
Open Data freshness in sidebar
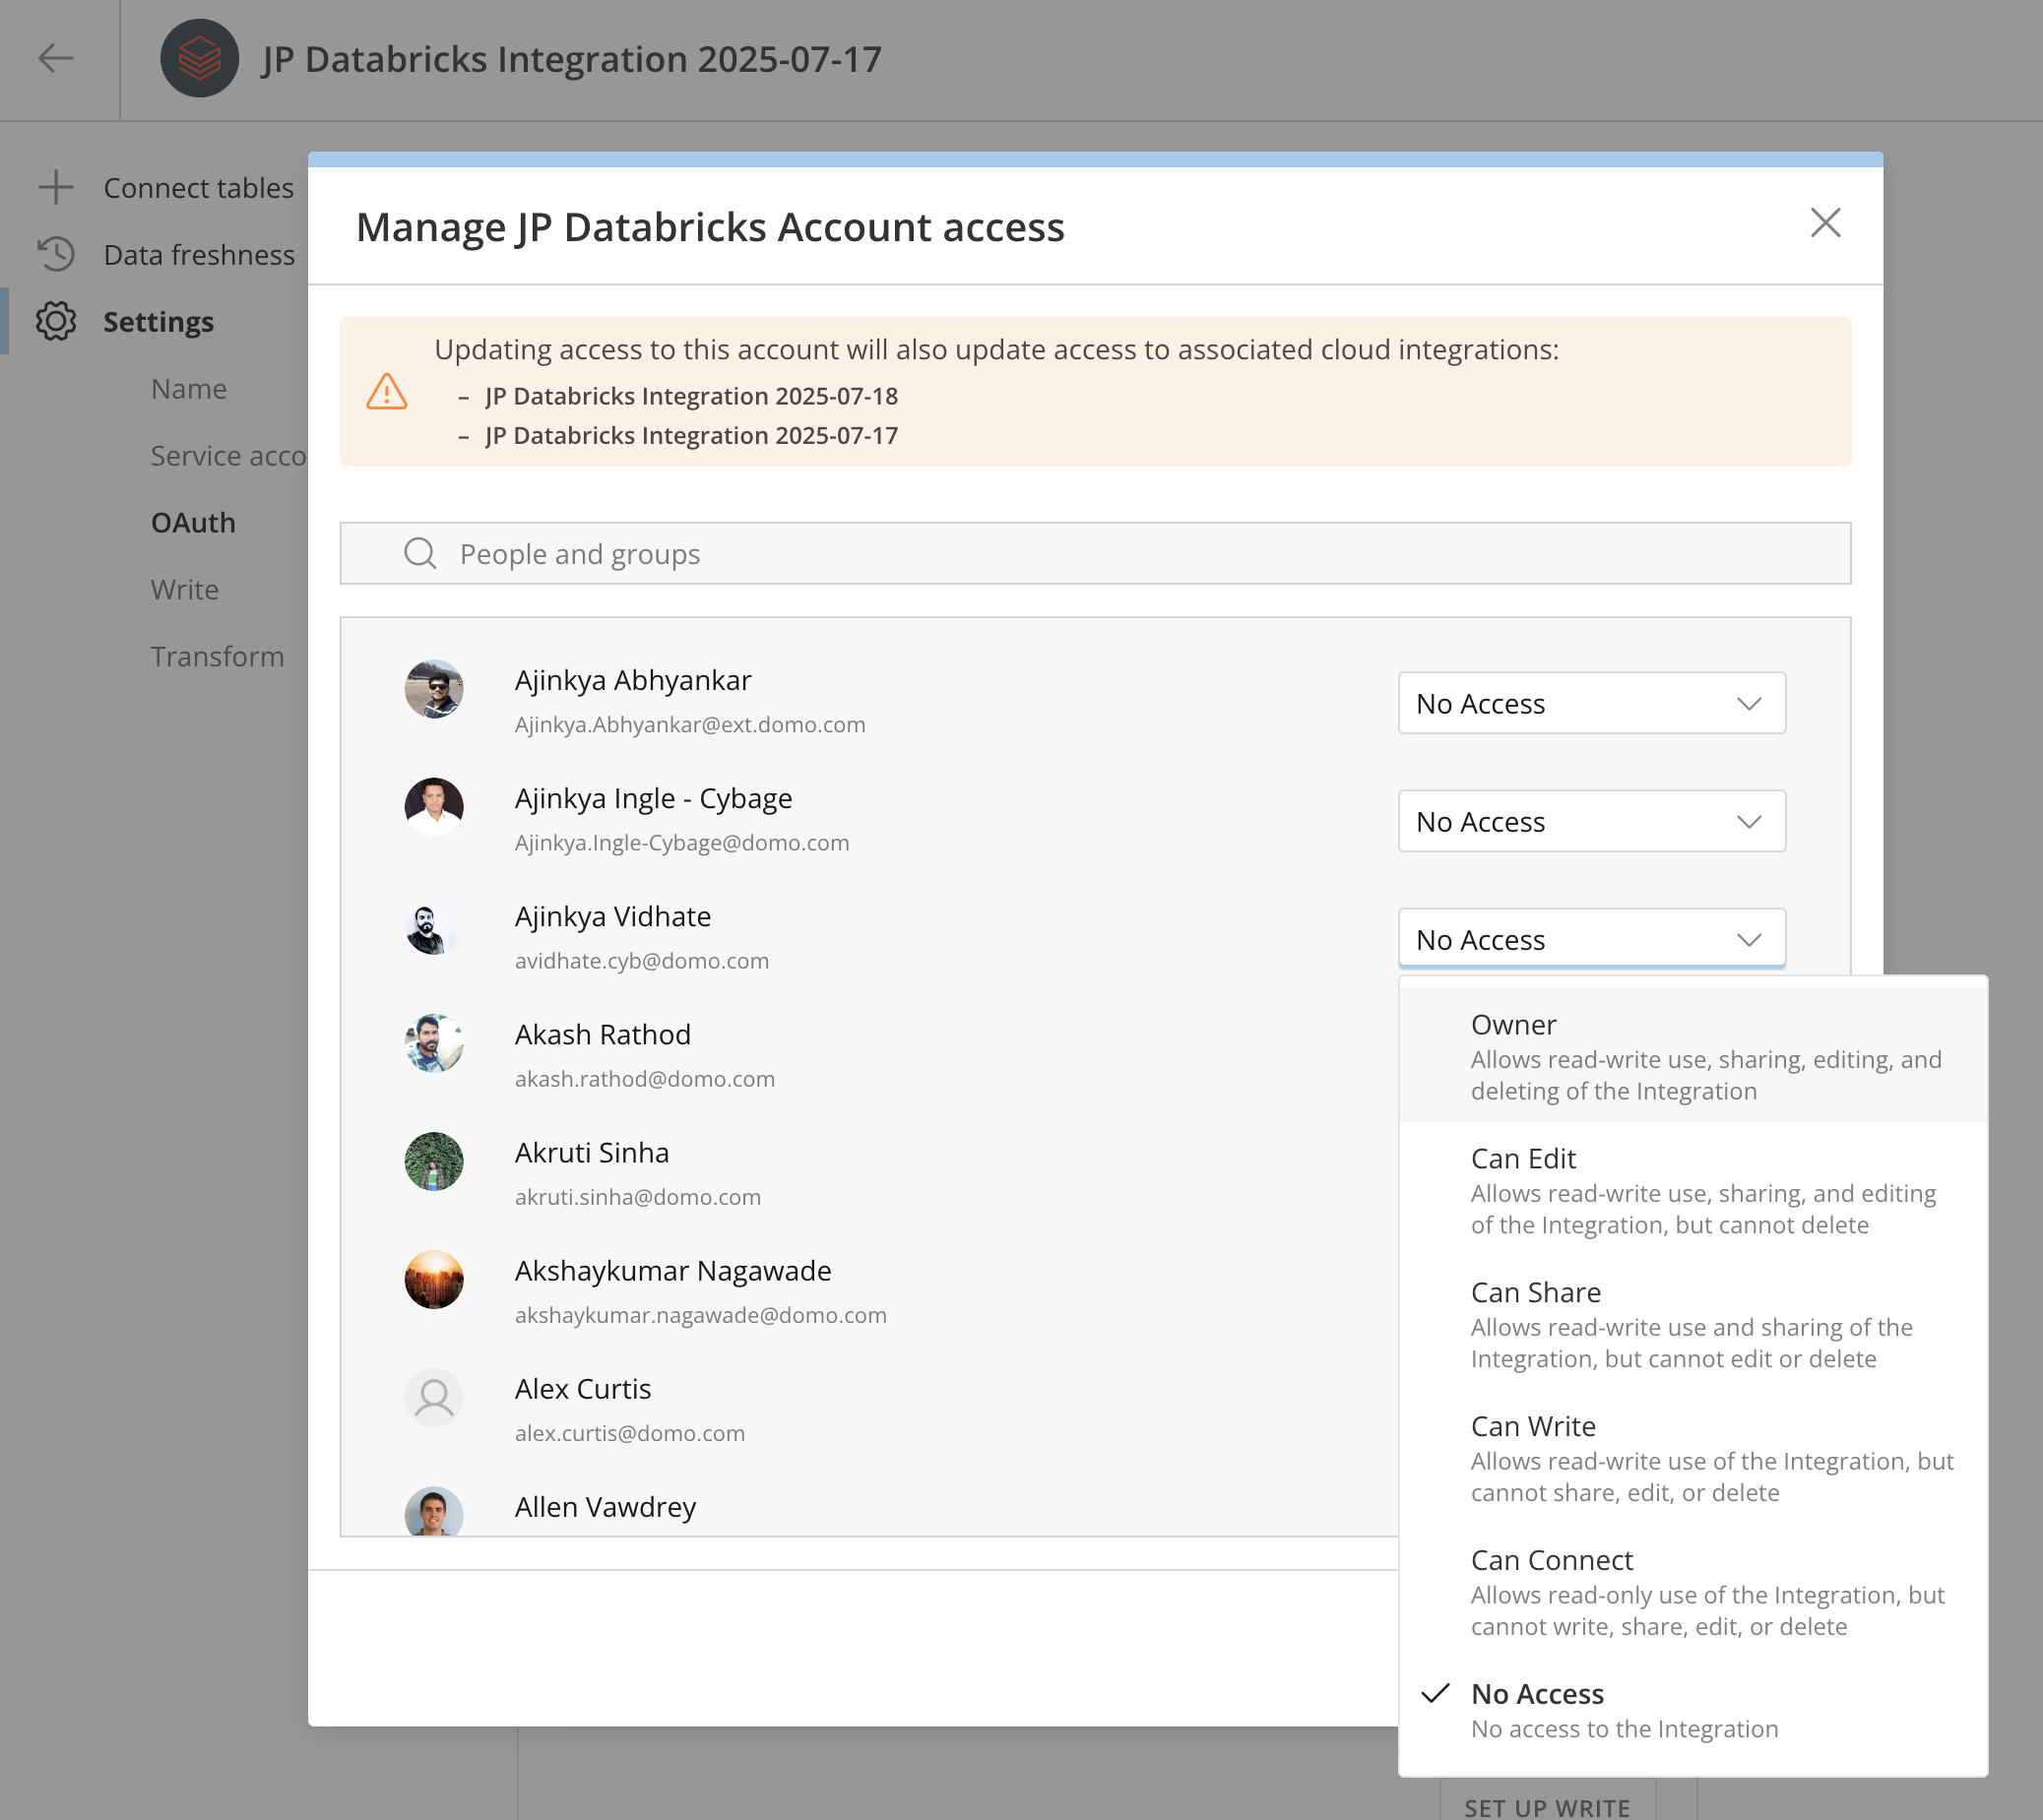coord(199,254)
